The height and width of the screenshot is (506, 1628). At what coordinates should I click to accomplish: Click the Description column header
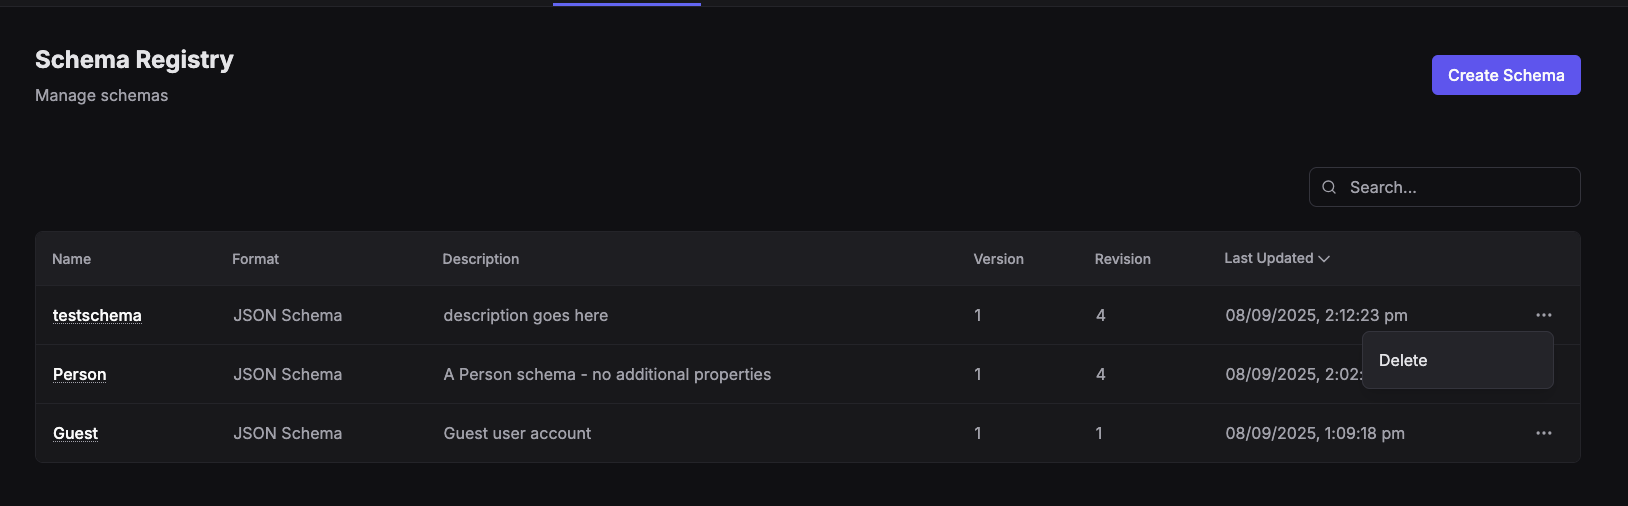(481, 259)
